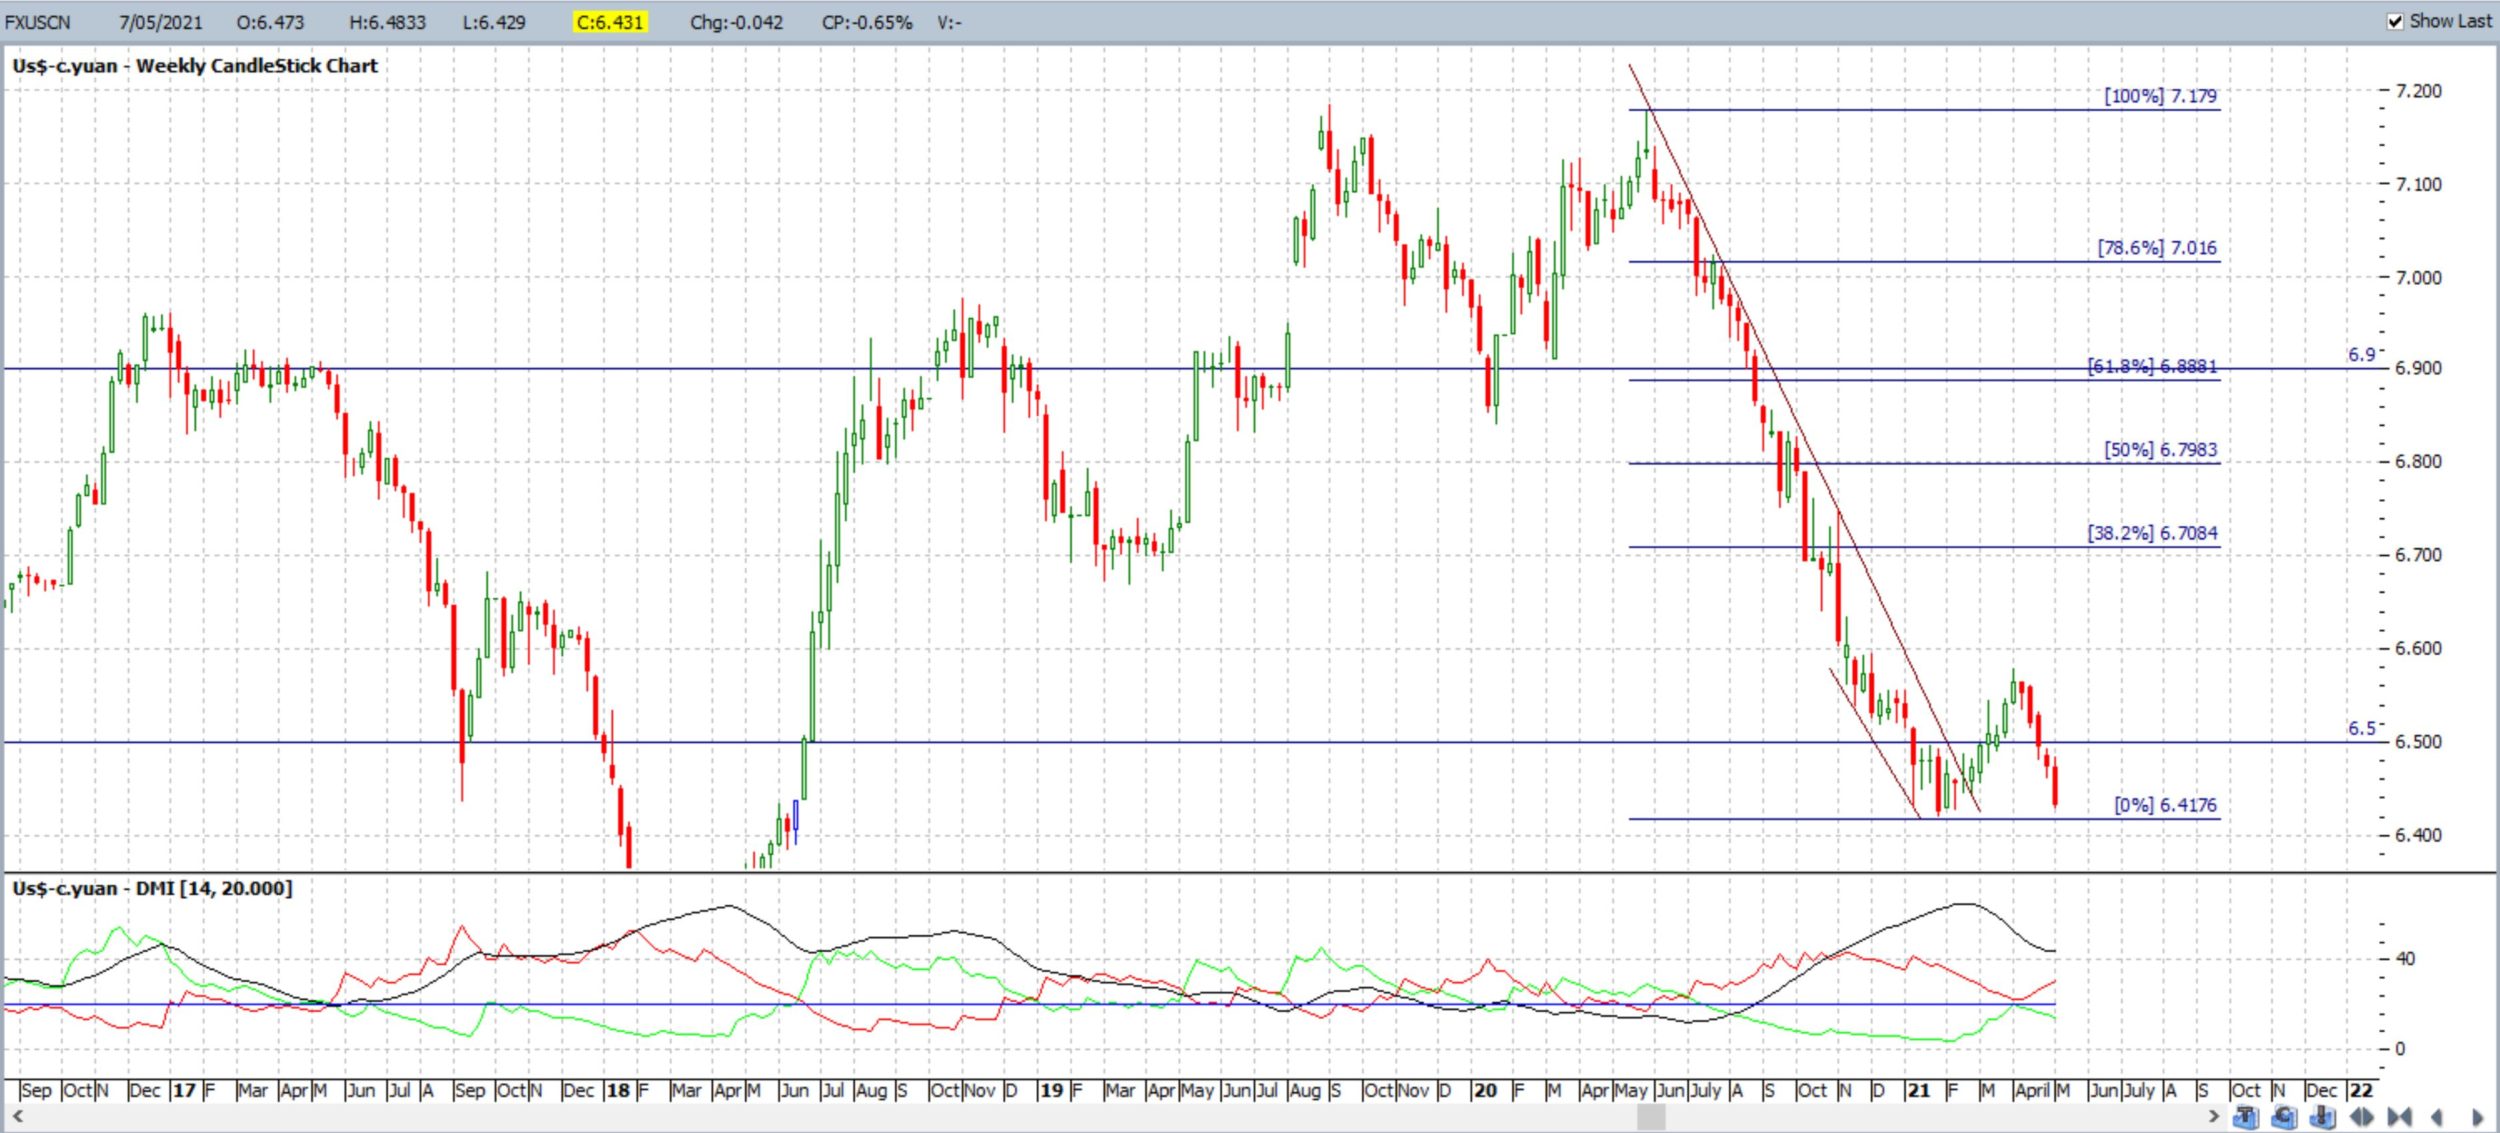Click the FXUSCN symbol label
The width and height of the screenshot is (2500, 1133).
[x=38, y=22]
